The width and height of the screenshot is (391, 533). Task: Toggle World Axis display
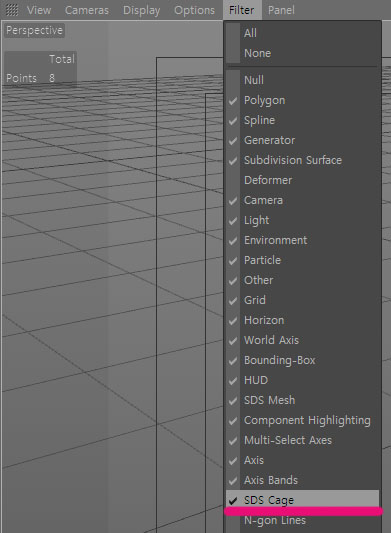point(303,340)
